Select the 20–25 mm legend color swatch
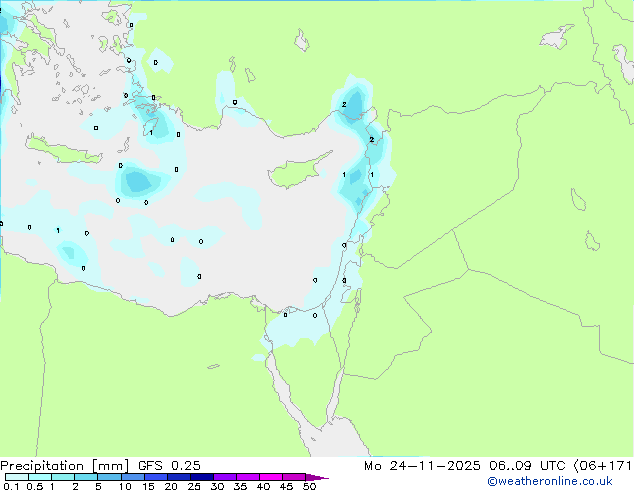This screenshot has width=634, height=490. (179, 477)
